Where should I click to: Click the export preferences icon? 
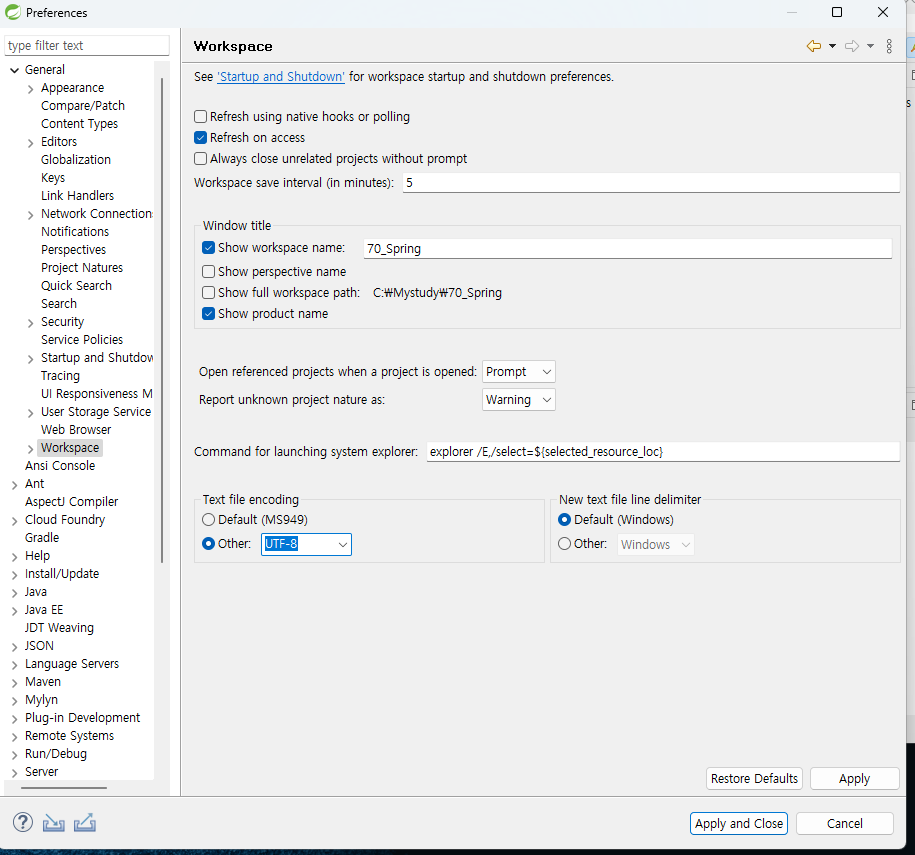point(85,822)
